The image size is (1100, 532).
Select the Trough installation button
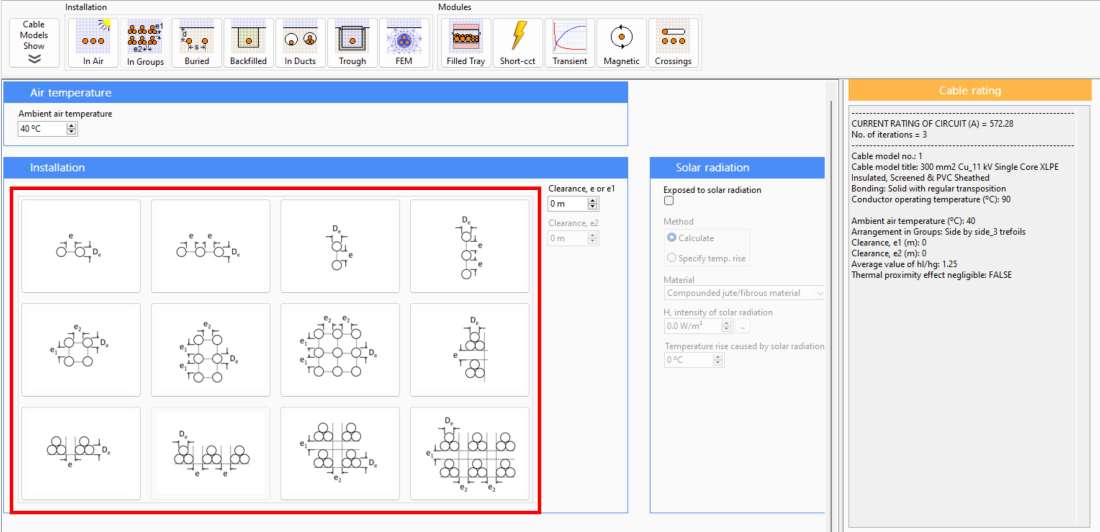tap(352, 43)
